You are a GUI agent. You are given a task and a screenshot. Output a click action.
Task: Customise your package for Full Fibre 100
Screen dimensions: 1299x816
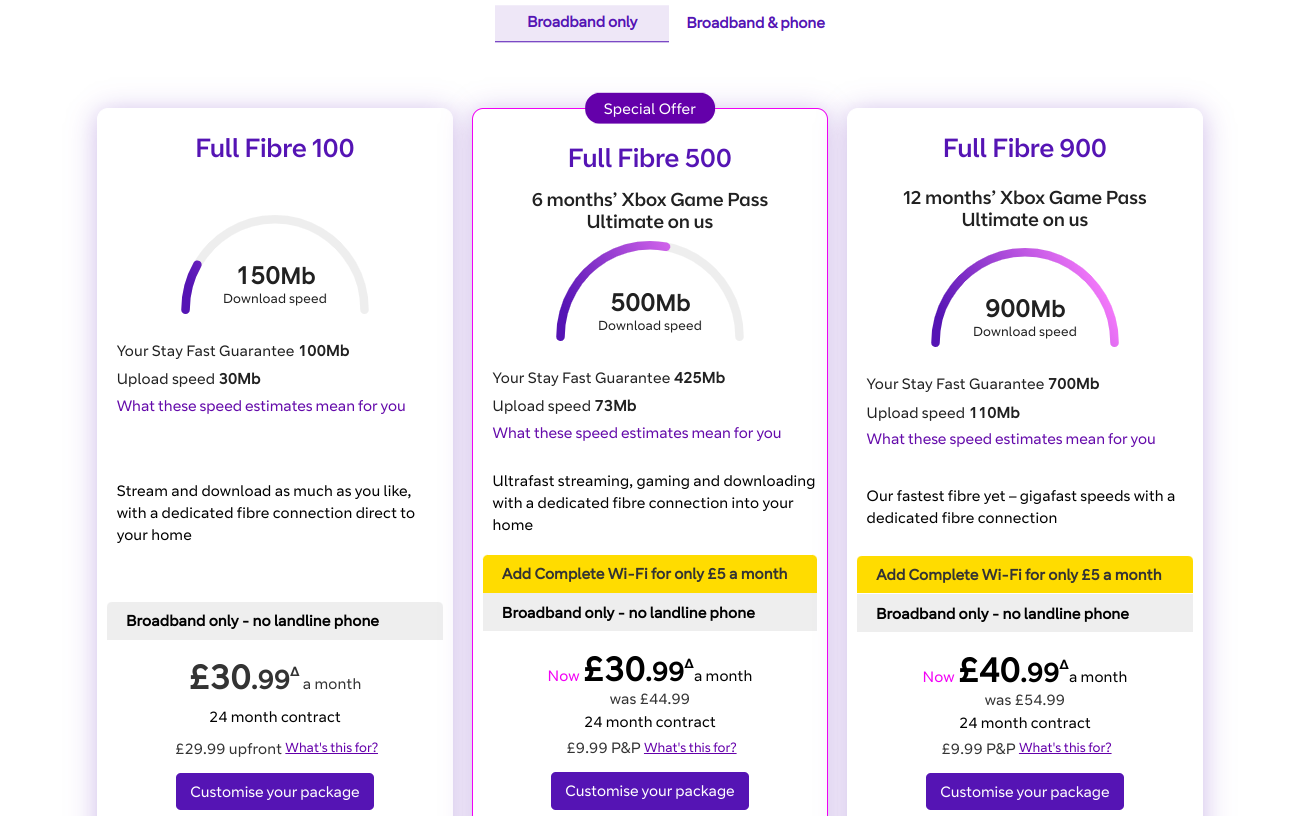click(274, 791)
